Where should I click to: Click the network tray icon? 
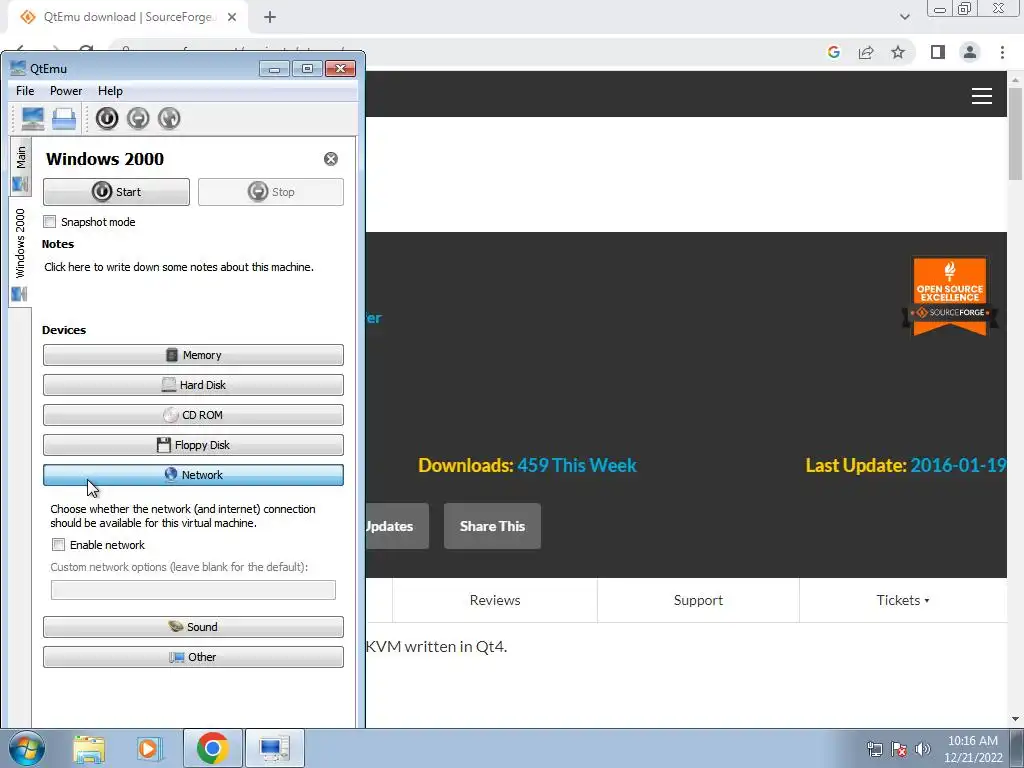tap(874, 750)
